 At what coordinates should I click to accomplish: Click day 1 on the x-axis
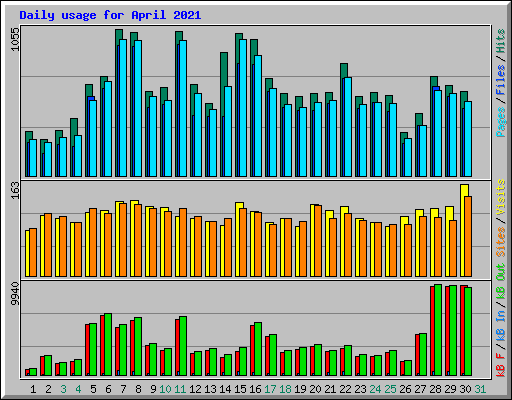point(33,389)
